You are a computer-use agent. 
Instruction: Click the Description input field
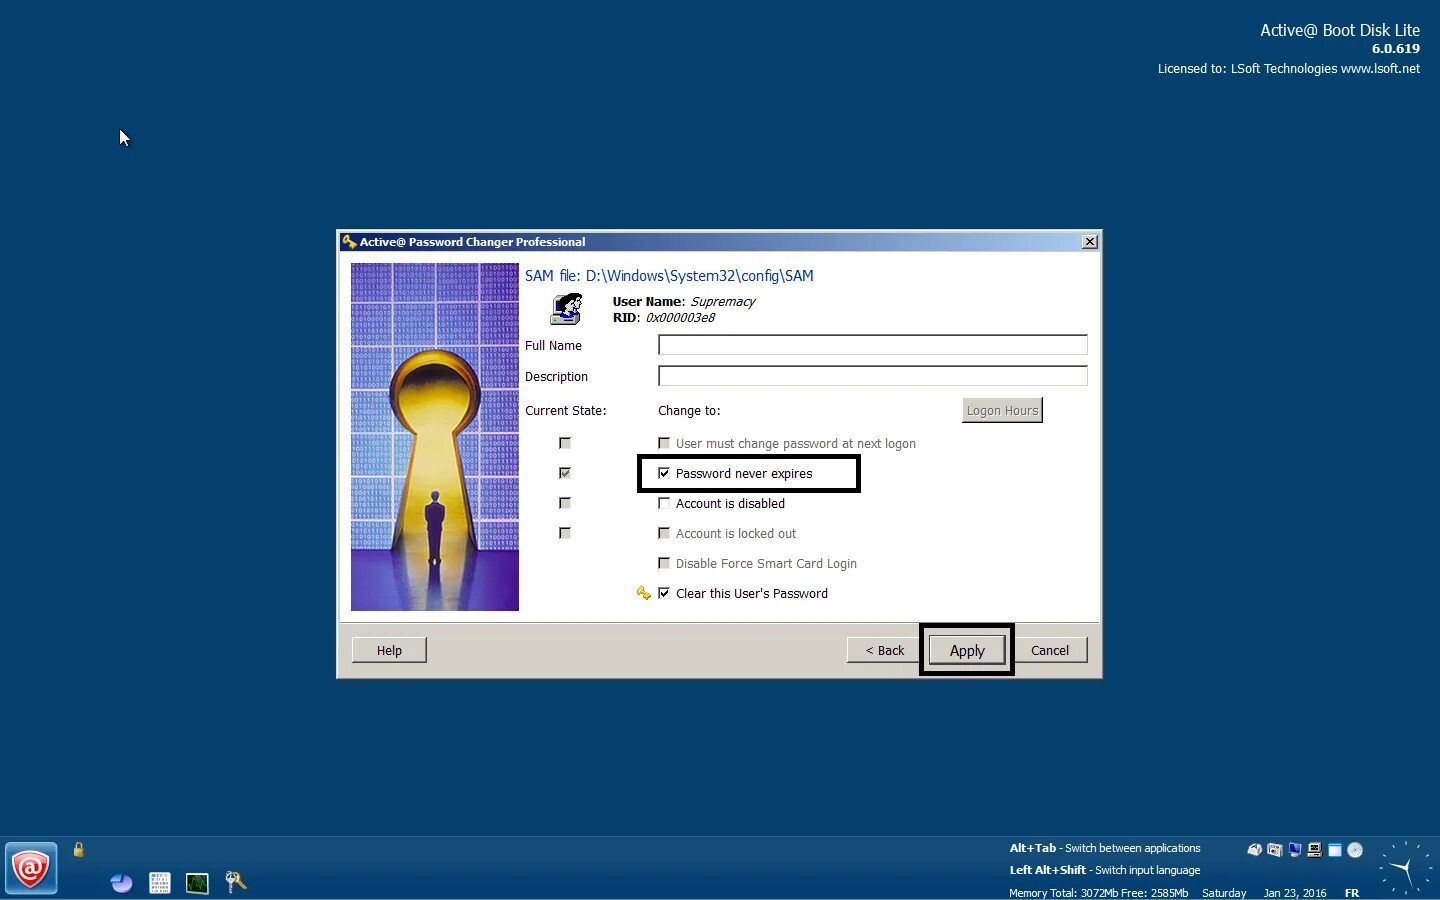tap(873, 376)
